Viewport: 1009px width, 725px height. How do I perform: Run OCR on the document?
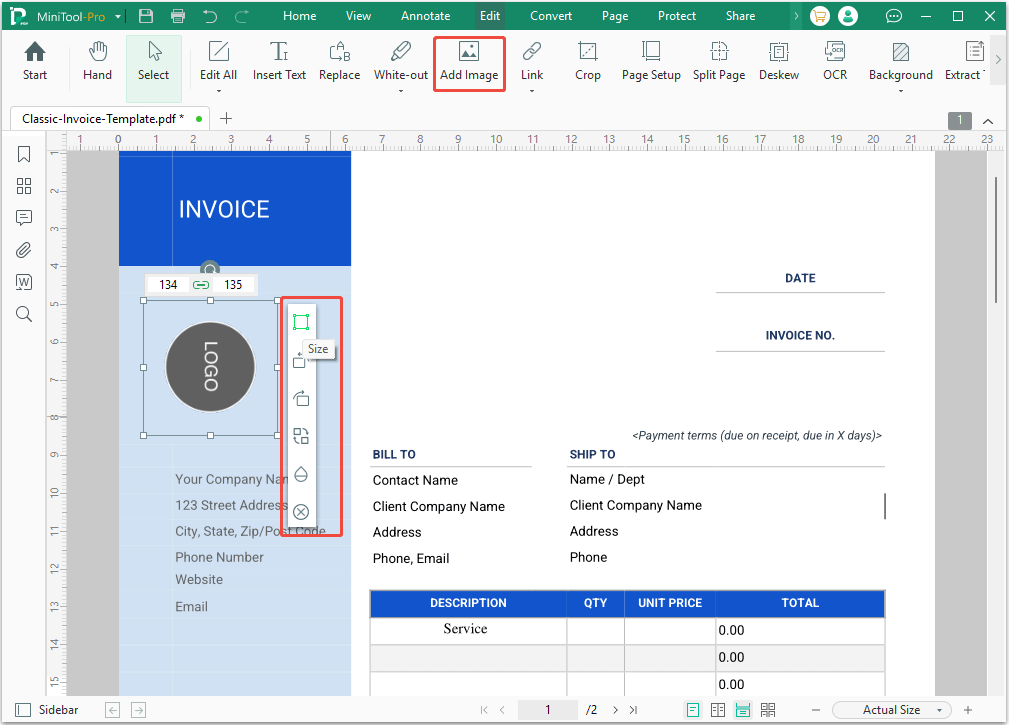click(835, 63)
